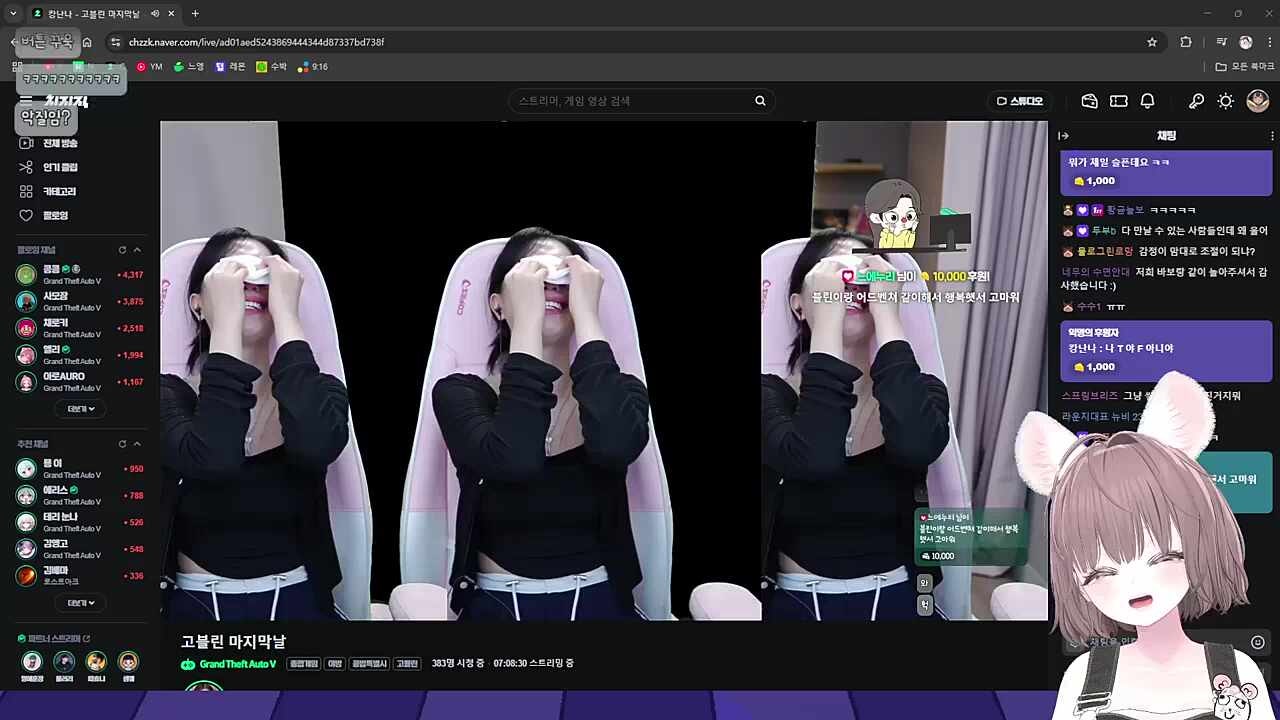Open channel with 2,518 viewers

click(x=80, y=328)
